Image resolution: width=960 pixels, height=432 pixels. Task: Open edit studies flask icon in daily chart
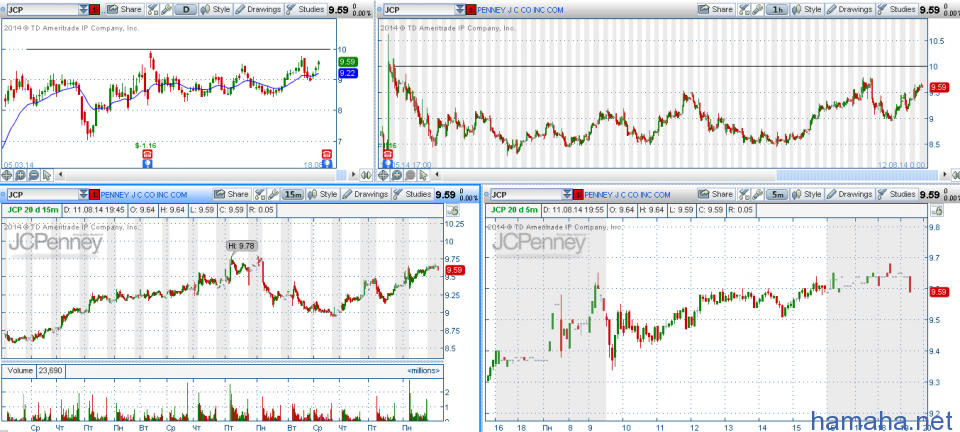pyautogui.click(x=153, y=10)
